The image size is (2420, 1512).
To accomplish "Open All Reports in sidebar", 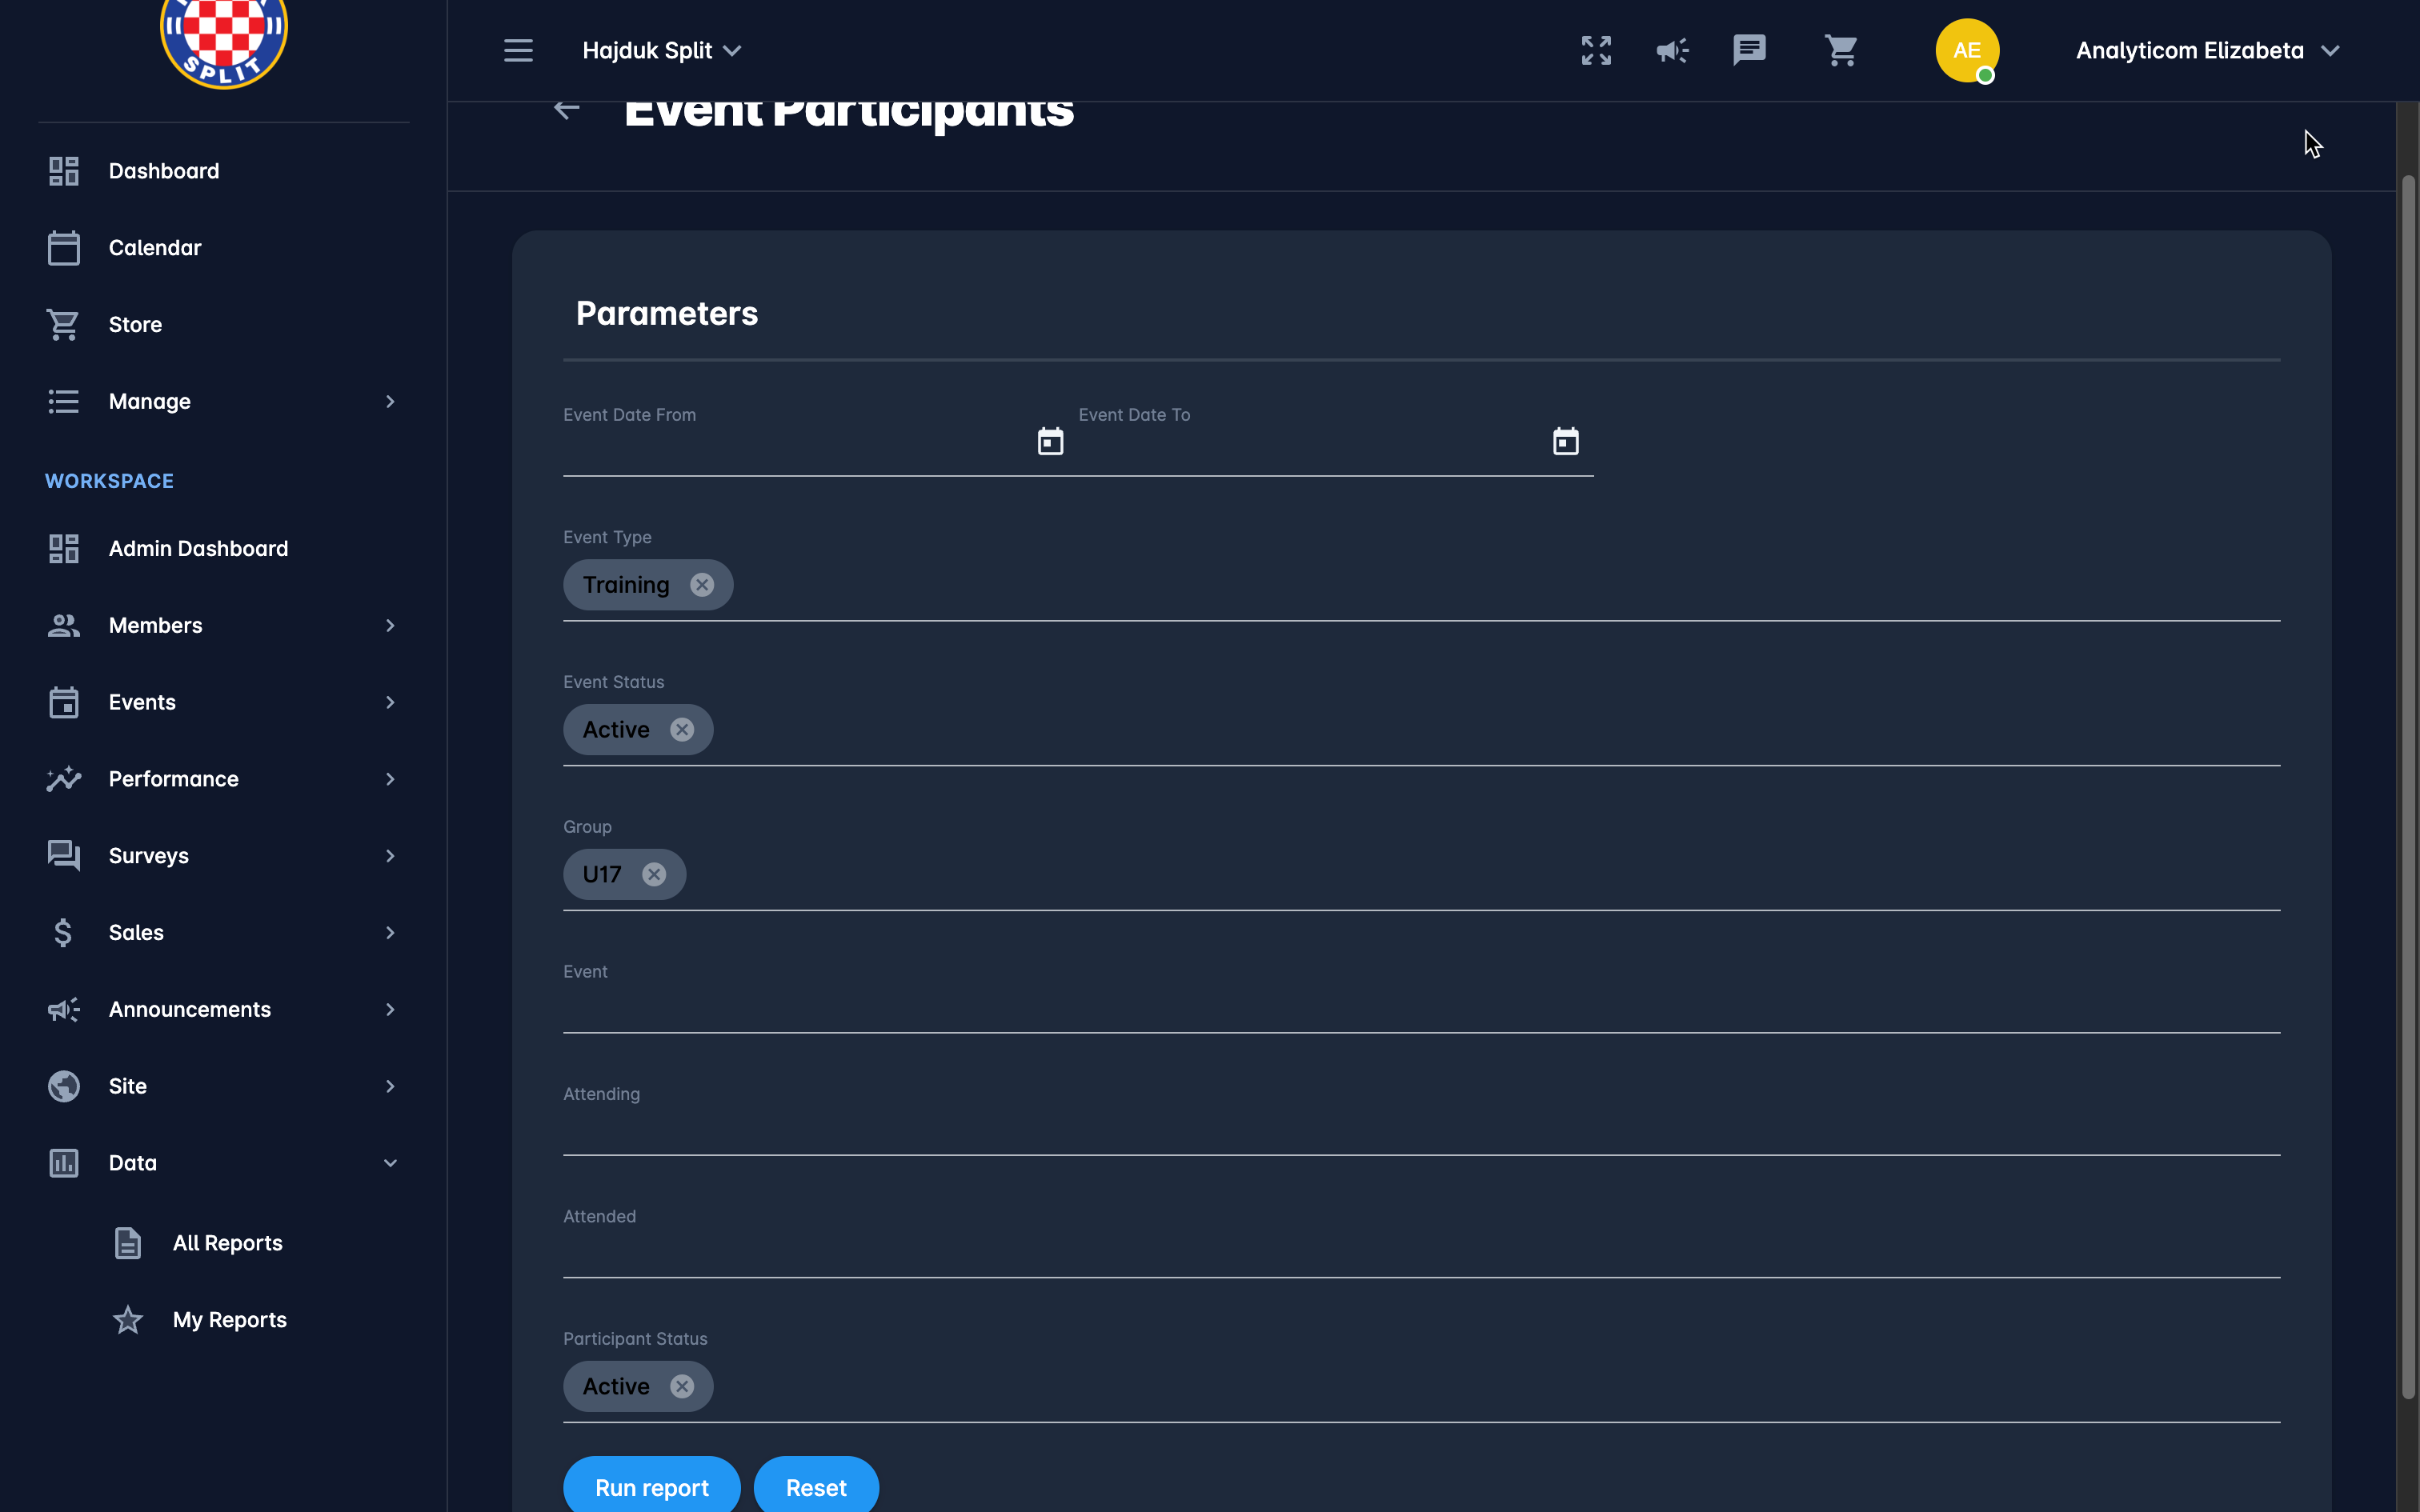I will point(227,1243).
